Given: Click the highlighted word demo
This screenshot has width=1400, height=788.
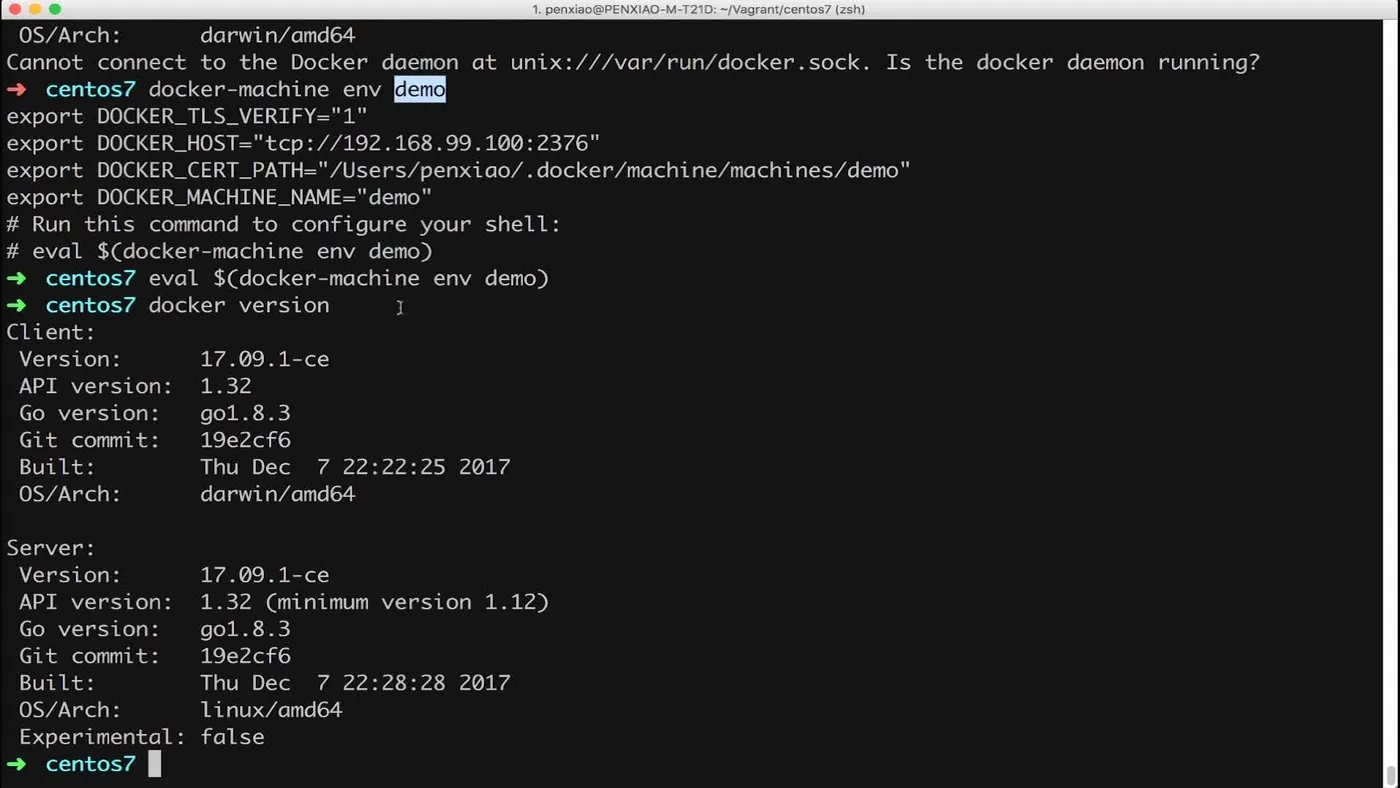Looking at the screenshot, I should point(420,90).
